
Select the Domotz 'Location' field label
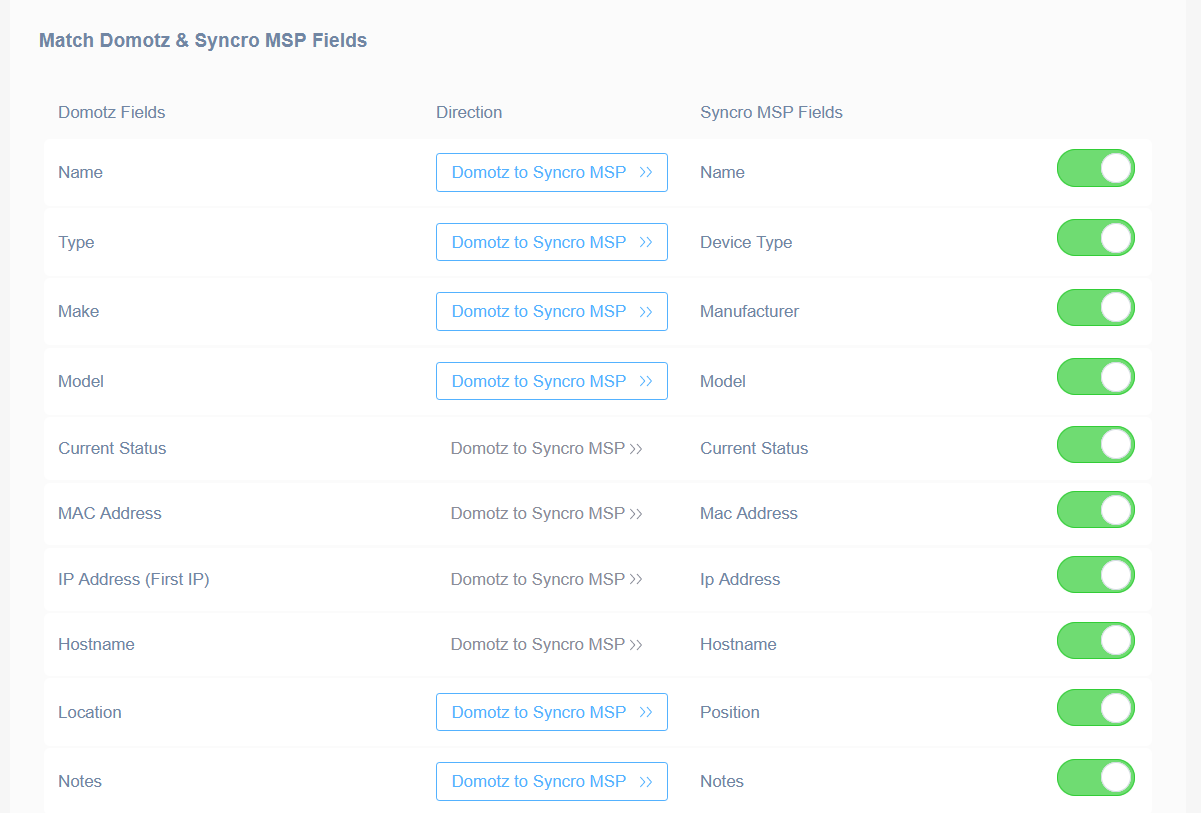click(90, 712)
